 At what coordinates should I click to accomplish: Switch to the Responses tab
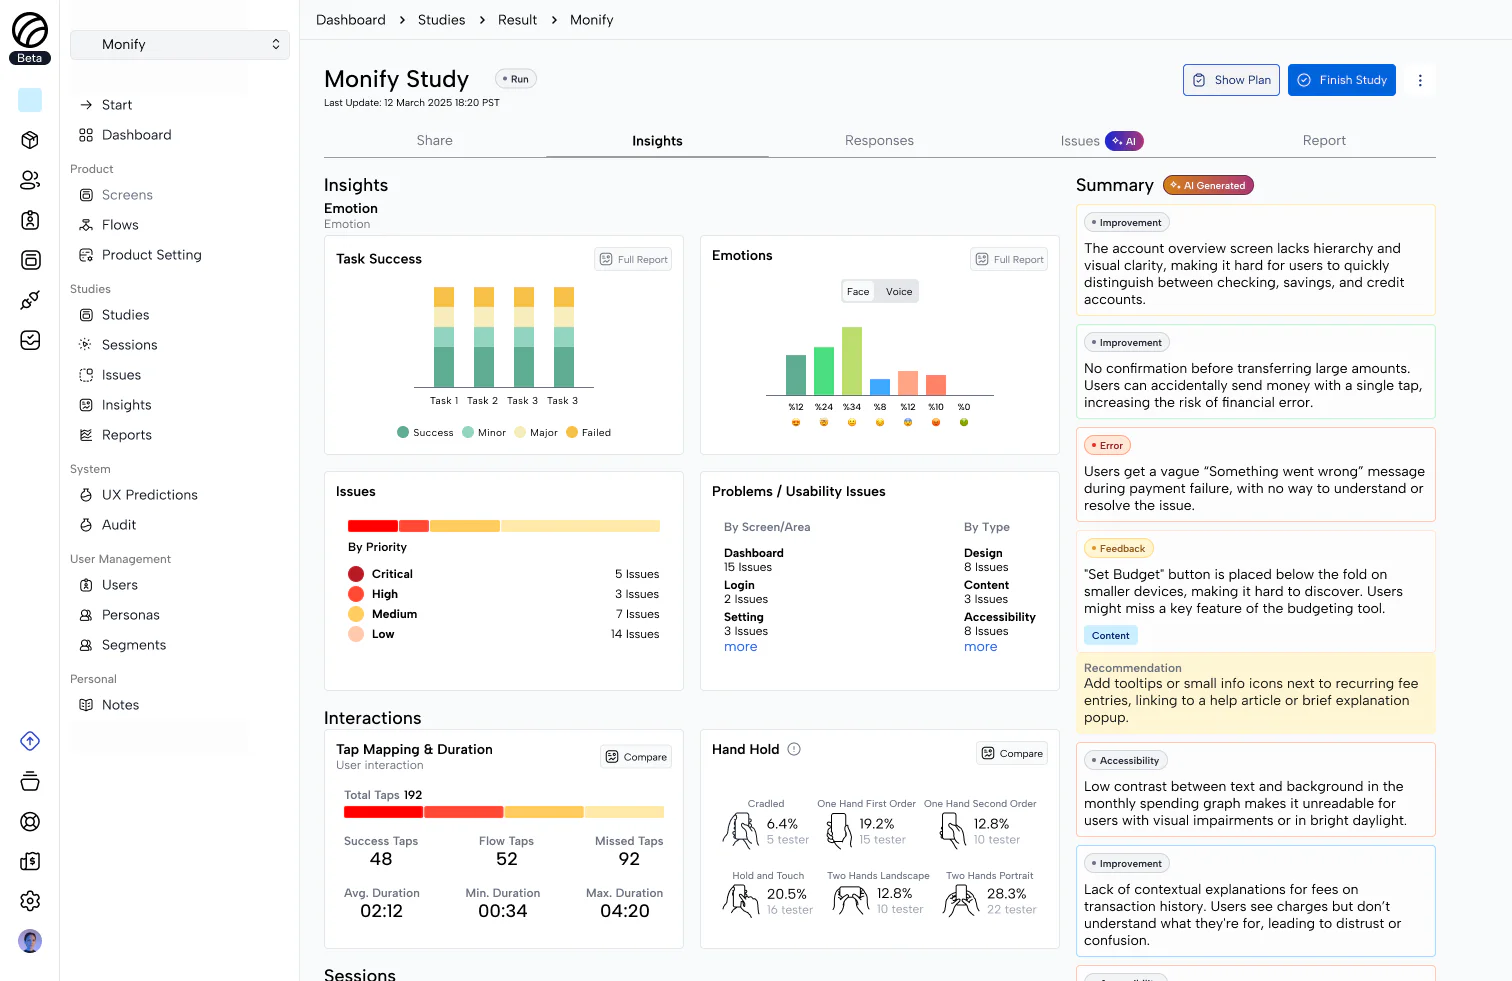879,140
